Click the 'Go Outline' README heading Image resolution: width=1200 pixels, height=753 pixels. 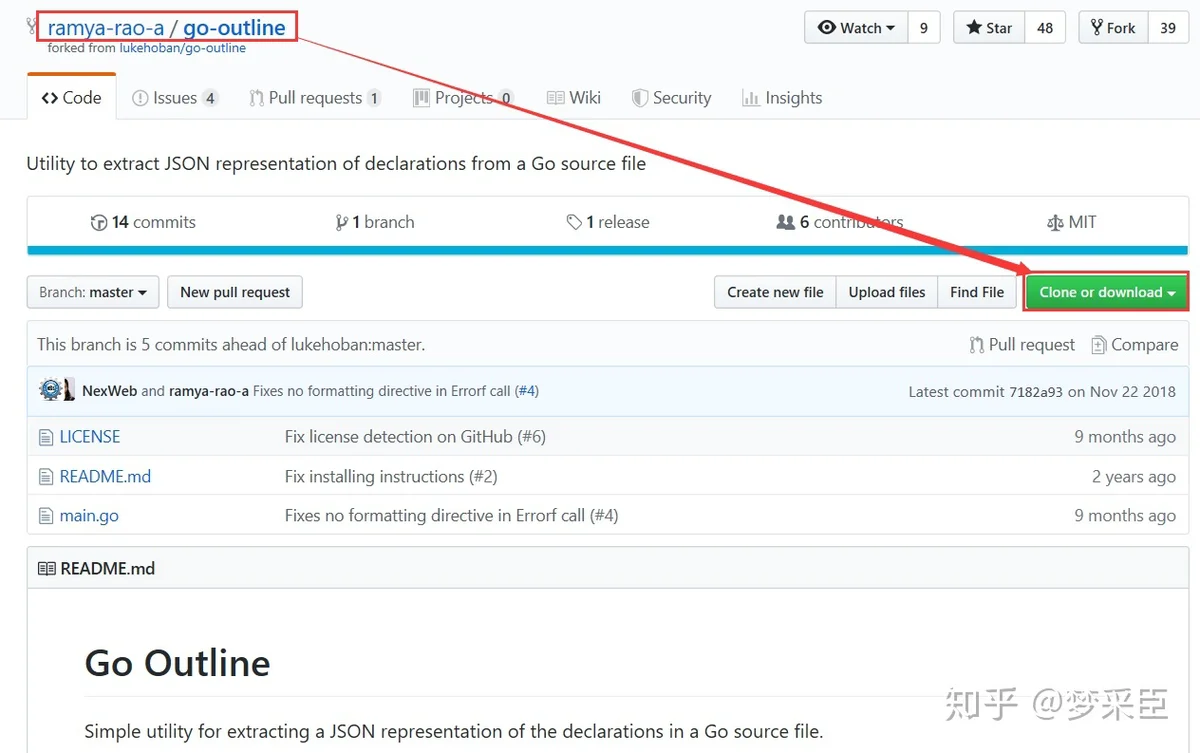coord(178,663)
